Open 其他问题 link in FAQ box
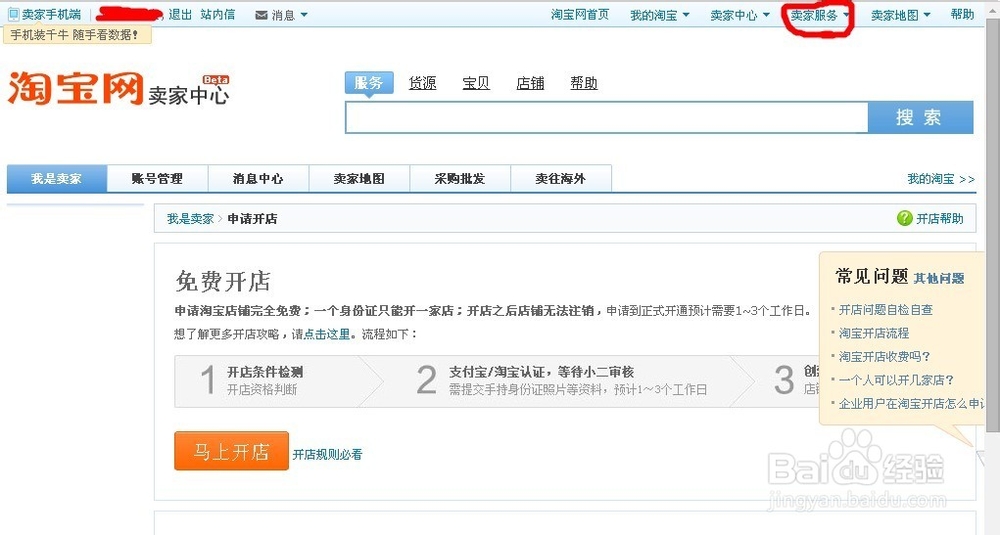 coord(939,279)
